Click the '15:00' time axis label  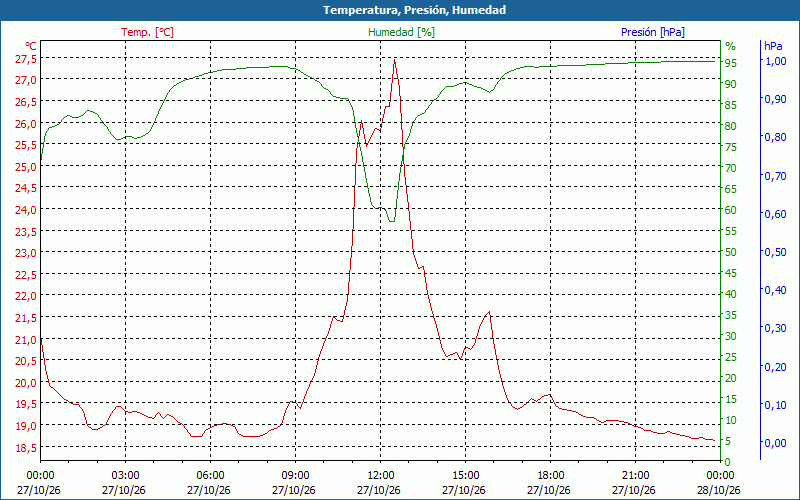click(465, 476)
